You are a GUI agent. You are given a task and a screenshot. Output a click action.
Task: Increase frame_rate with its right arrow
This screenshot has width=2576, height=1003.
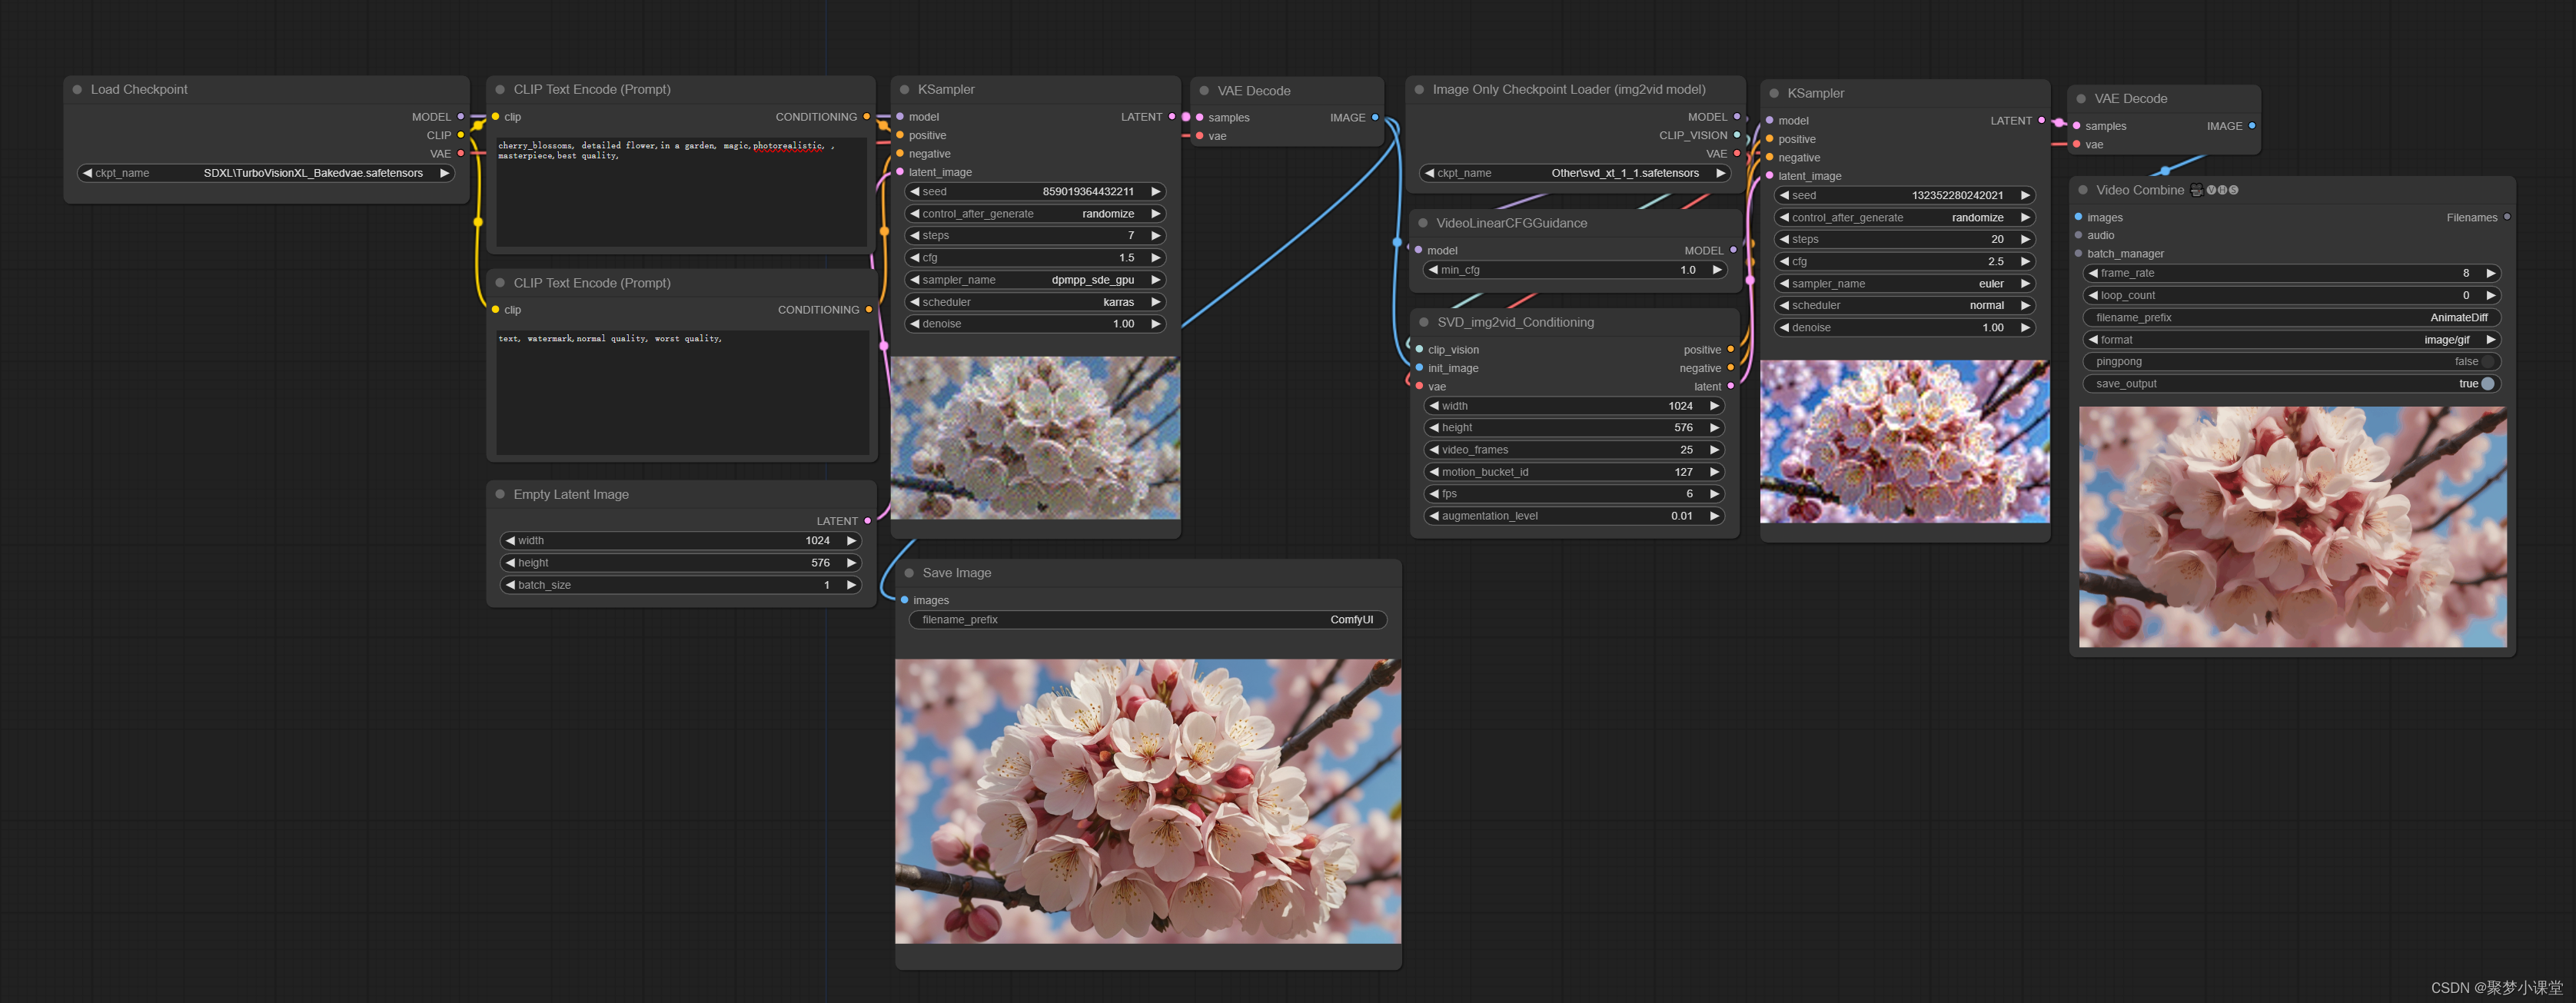point(2490,273)
